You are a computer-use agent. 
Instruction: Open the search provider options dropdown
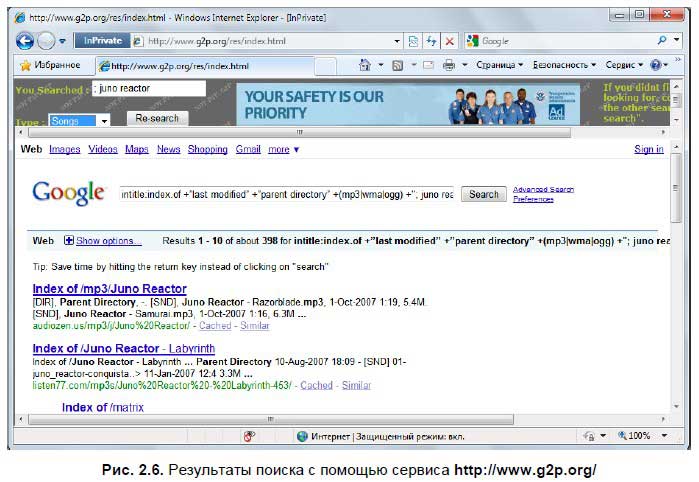click(677, 41)
